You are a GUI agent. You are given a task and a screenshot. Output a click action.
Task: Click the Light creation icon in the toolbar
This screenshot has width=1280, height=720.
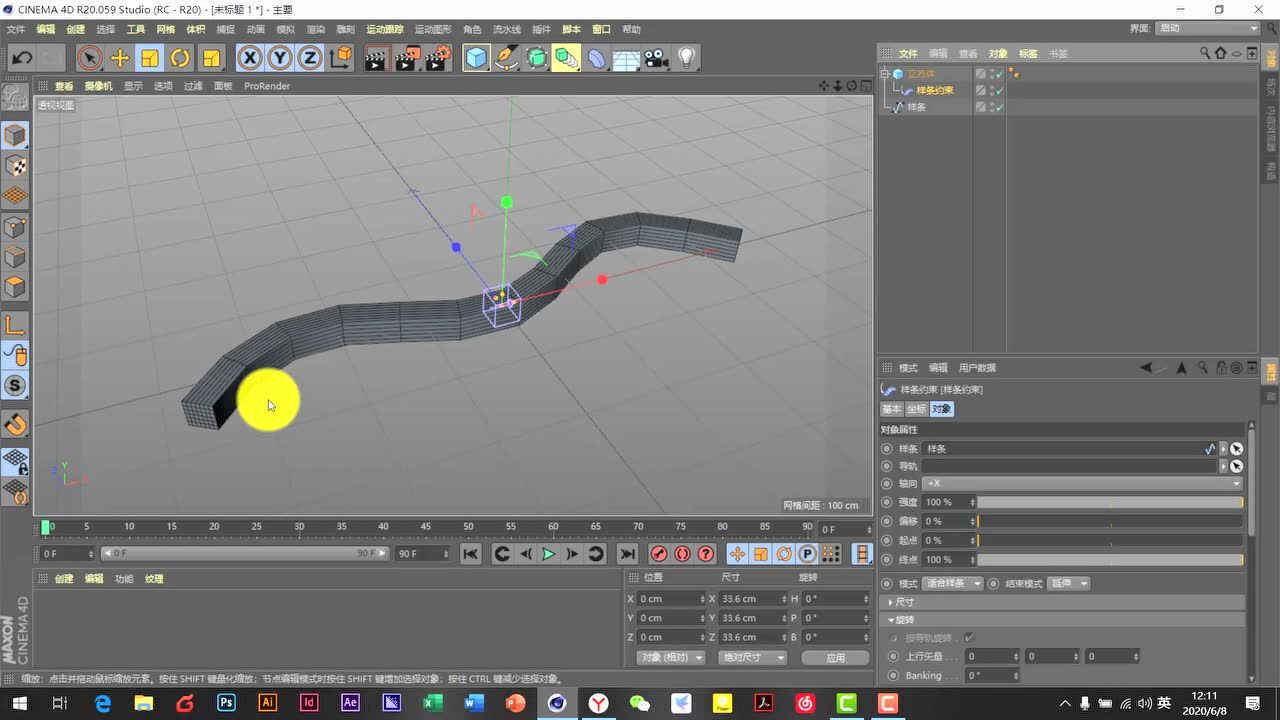pyautogui.click(x=684, y=58)
